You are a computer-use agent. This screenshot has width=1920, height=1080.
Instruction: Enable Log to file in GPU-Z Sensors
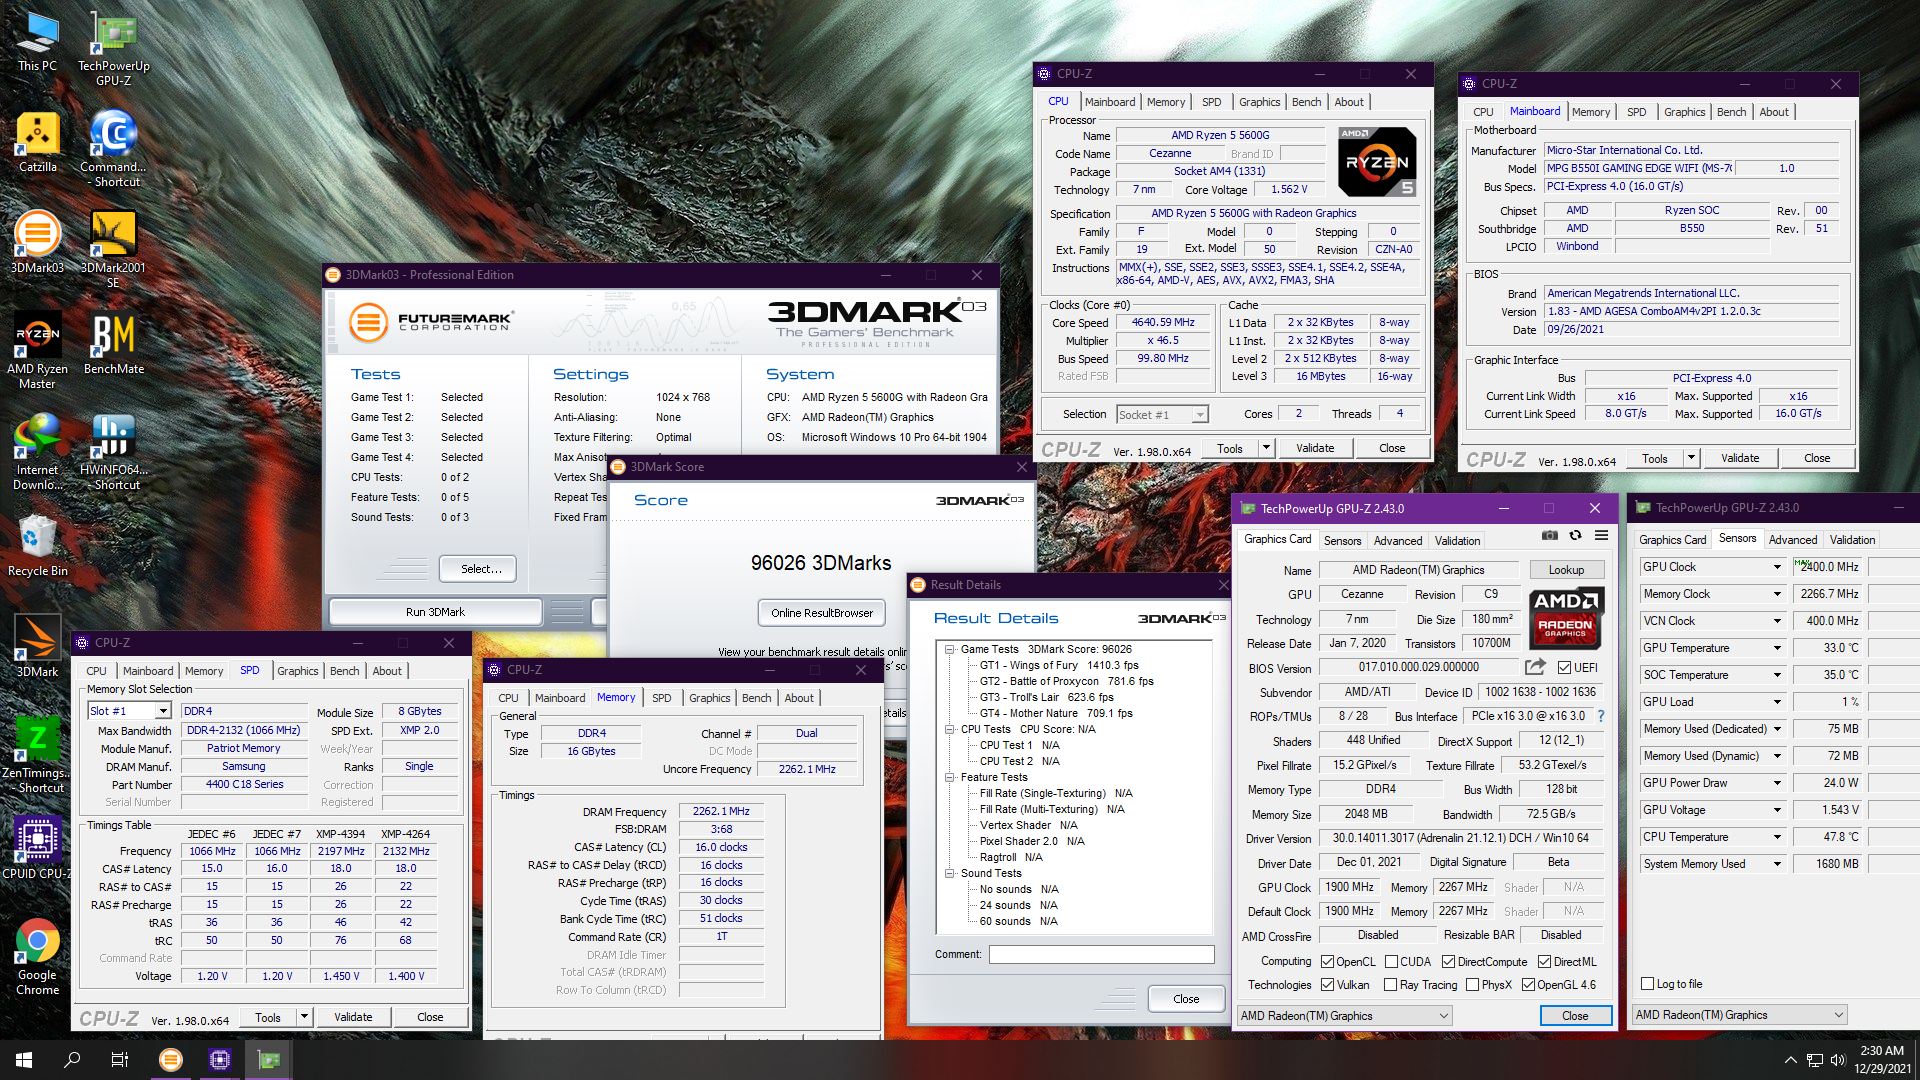coord(1647,984)
